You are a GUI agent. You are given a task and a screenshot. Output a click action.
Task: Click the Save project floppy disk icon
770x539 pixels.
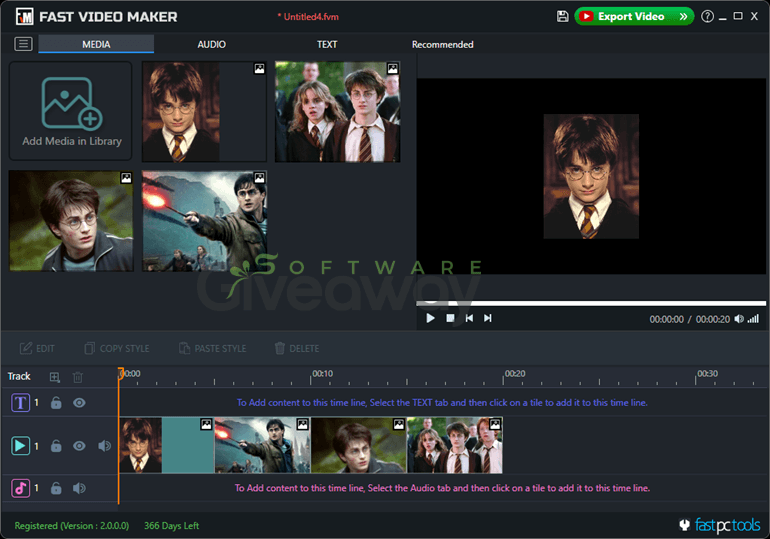[562, 16]
